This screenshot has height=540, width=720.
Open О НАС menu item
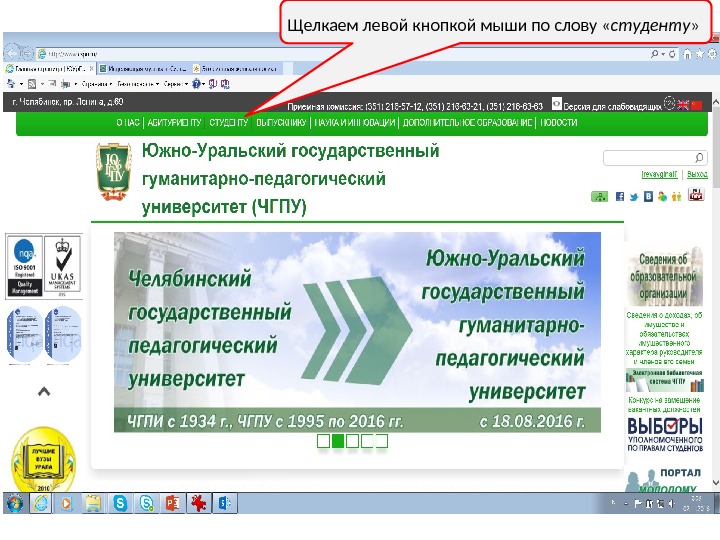click(128, 123)
